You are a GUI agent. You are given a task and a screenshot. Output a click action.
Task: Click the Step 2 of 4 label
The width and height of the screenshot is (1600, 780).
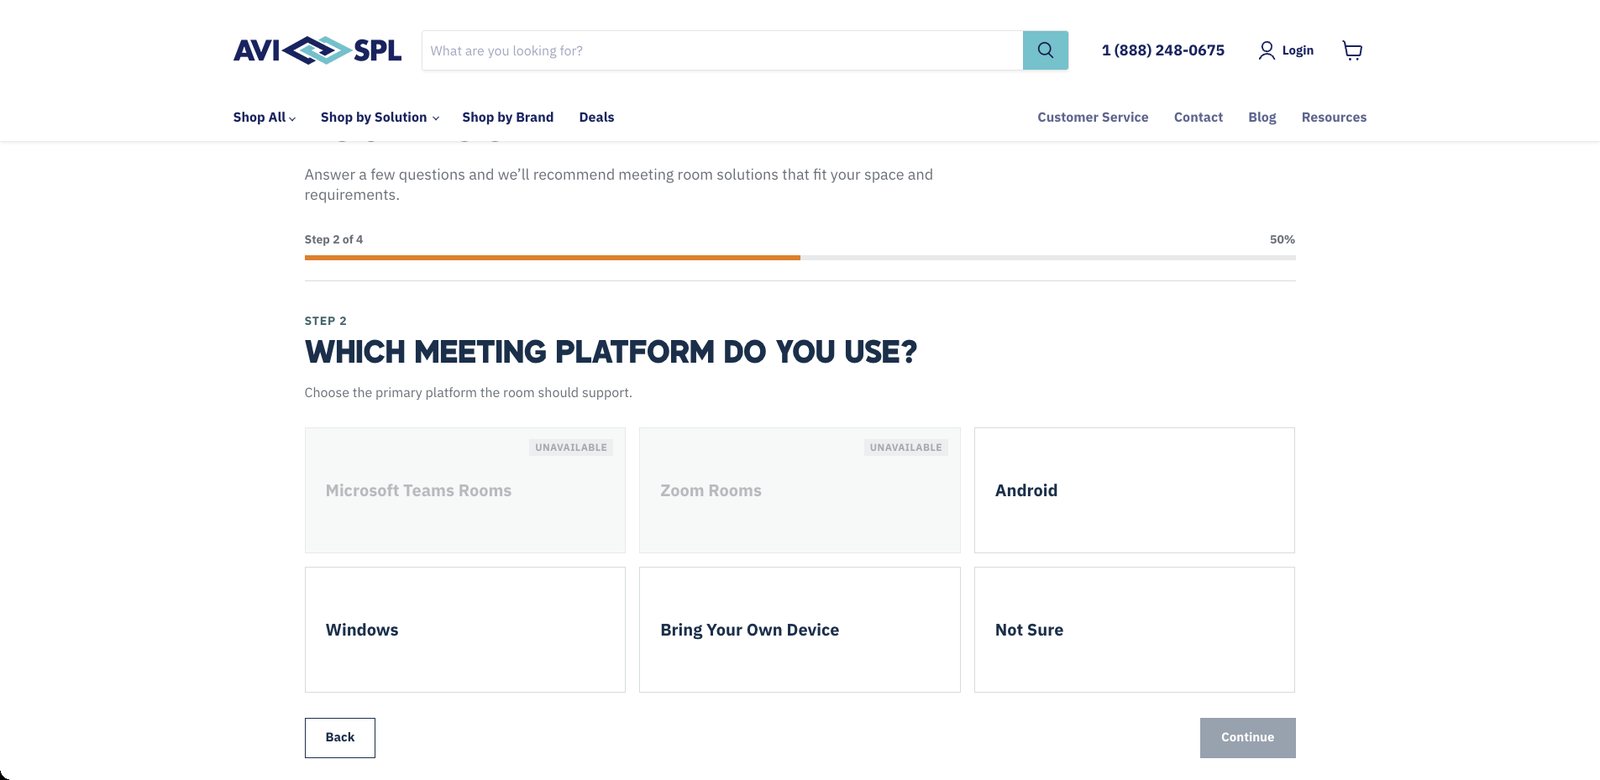[334, 240]
